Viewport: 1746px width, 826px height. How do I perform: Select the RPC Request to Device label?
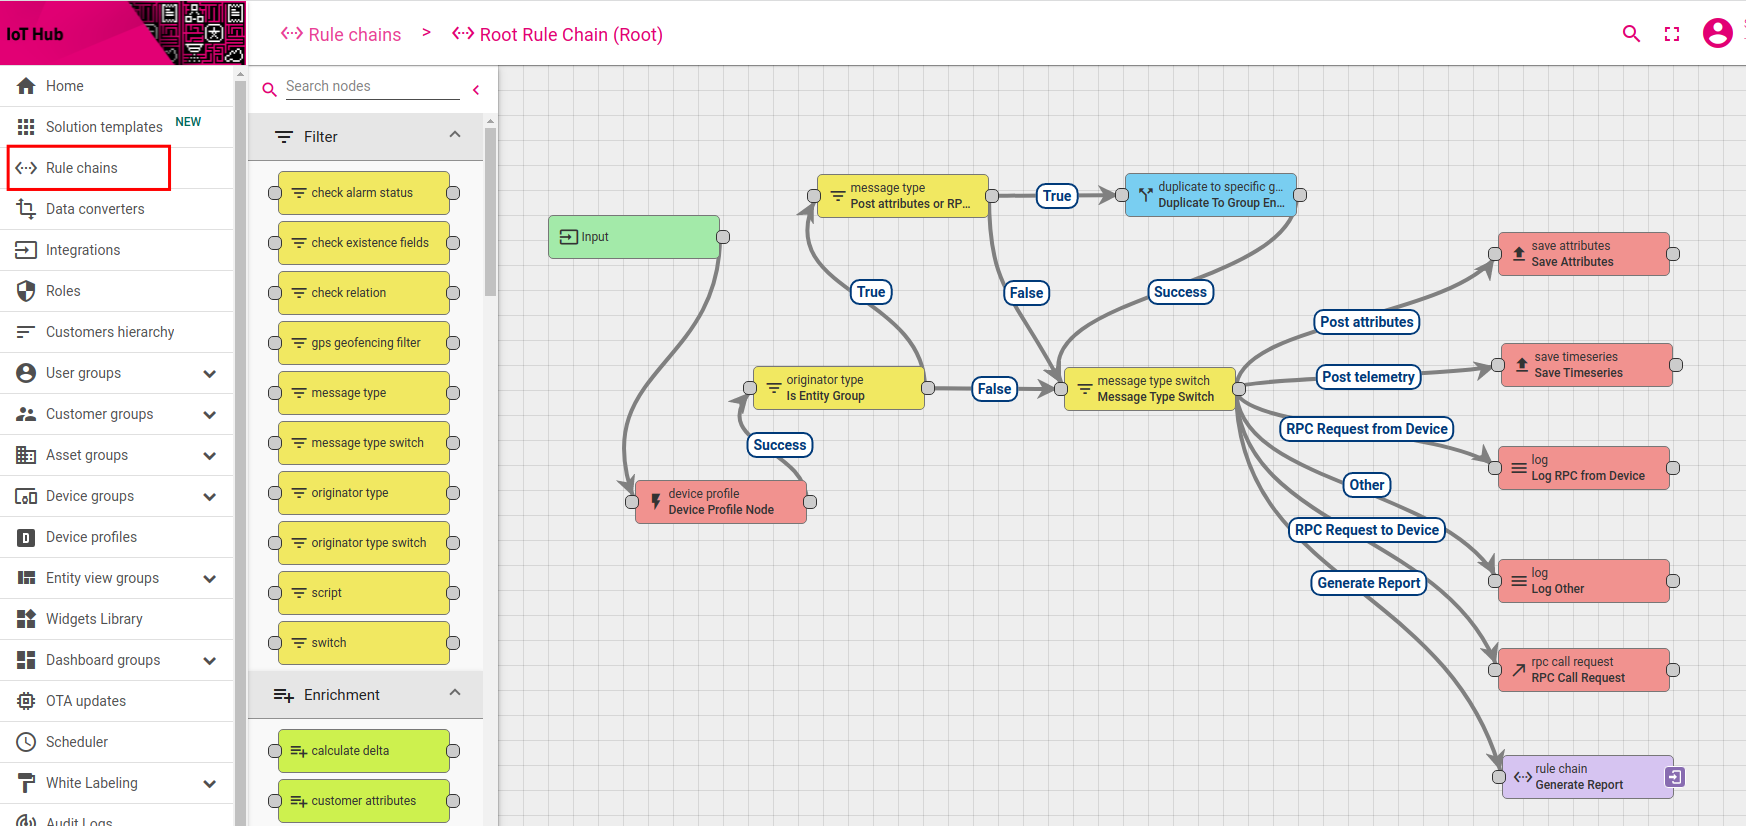(x=1367, y=530)
